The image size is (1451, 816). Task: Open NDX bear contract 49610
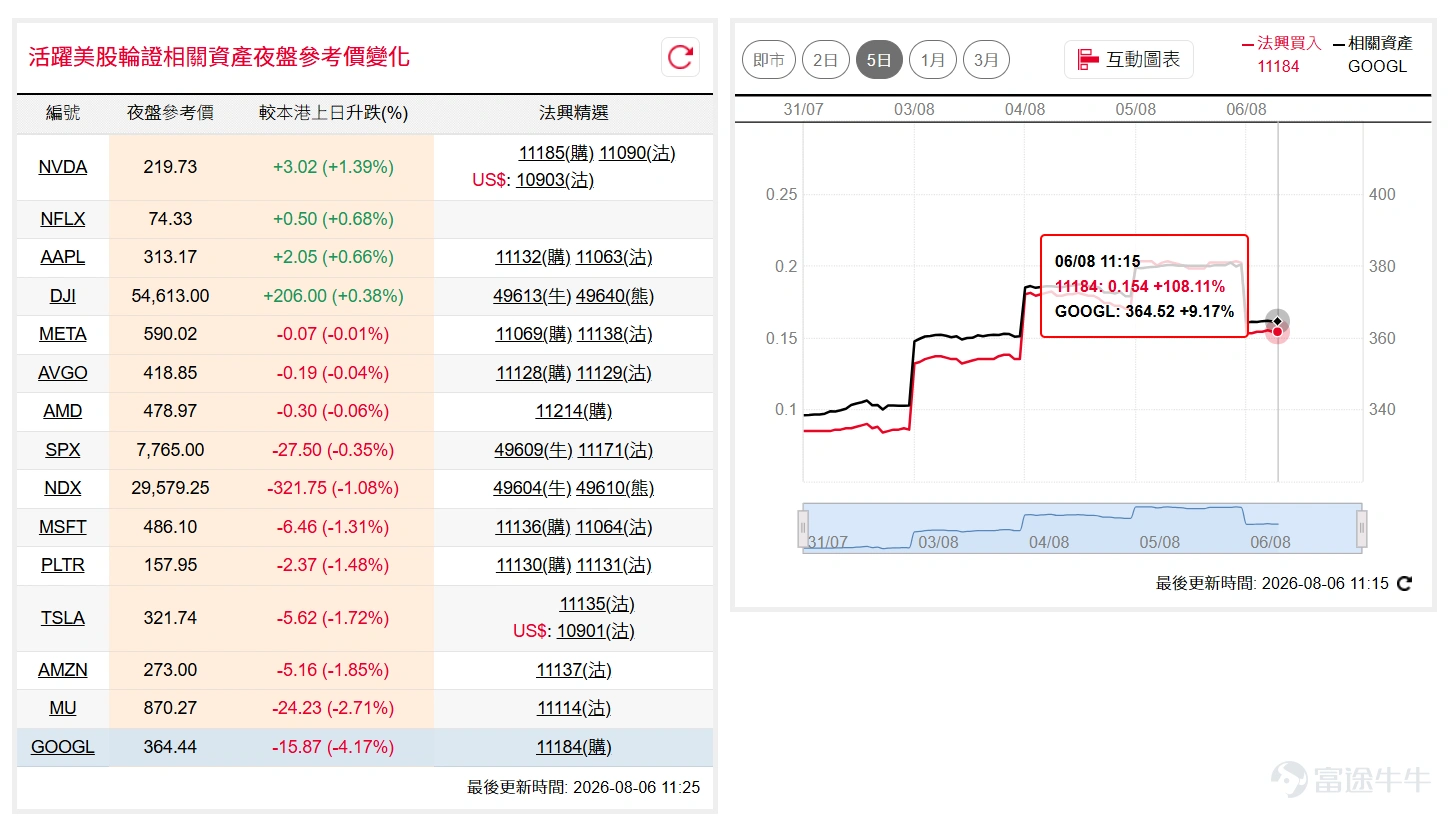tap(615, 488)
